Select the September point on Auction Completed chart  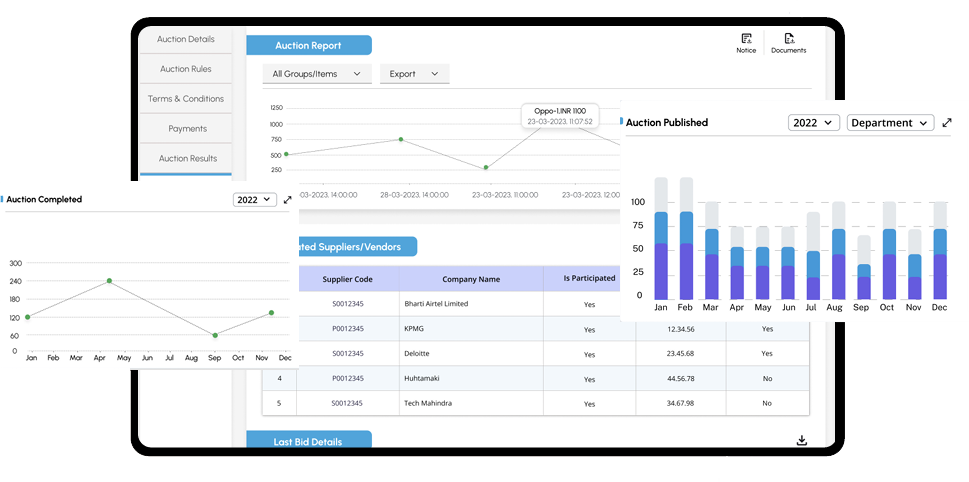click(x=215, y=335)
